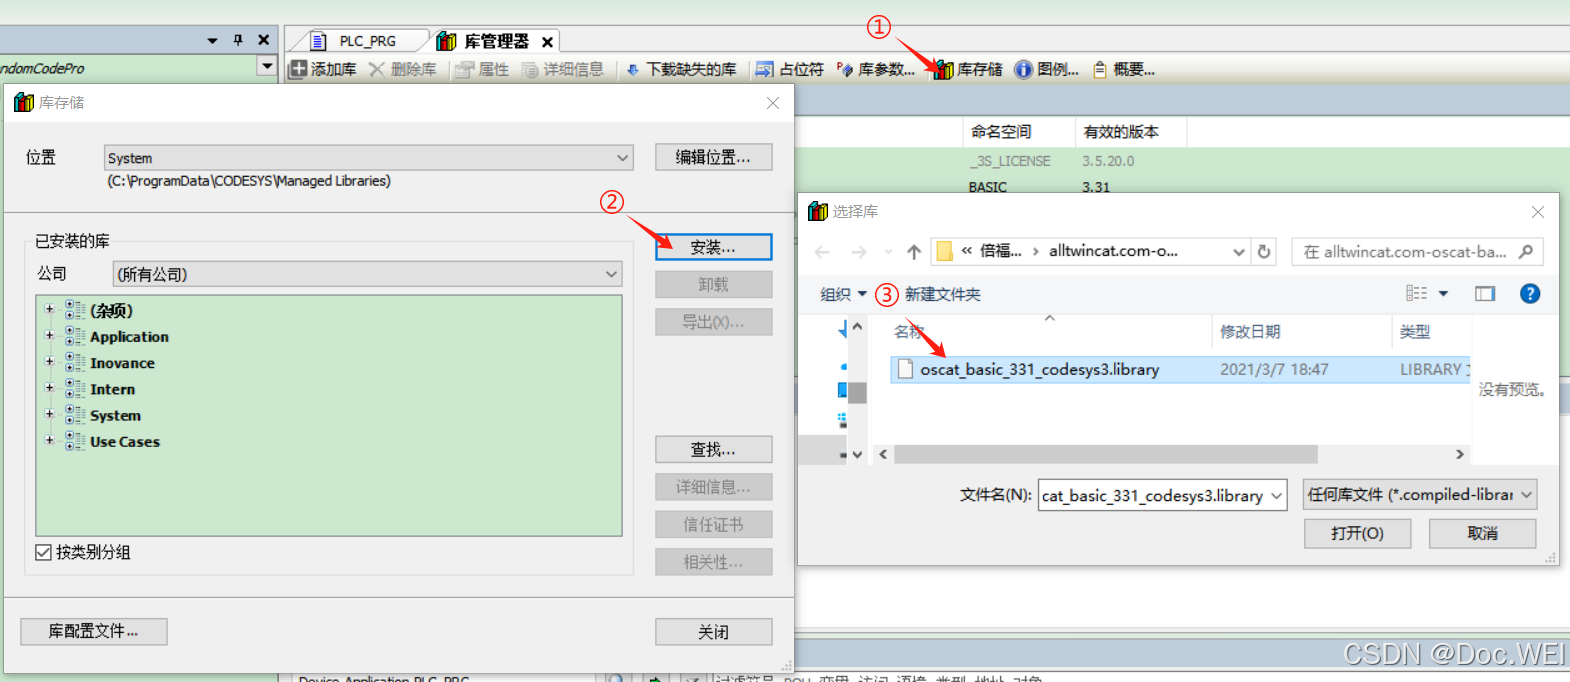
Task: Open library Properties (属性) in toolbar
Action: point(482,69)
